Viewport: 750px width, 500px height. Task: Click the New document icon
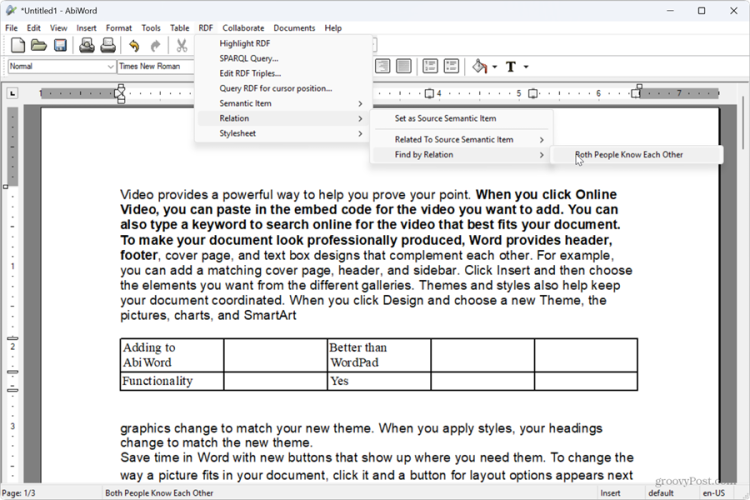[17, 46]
